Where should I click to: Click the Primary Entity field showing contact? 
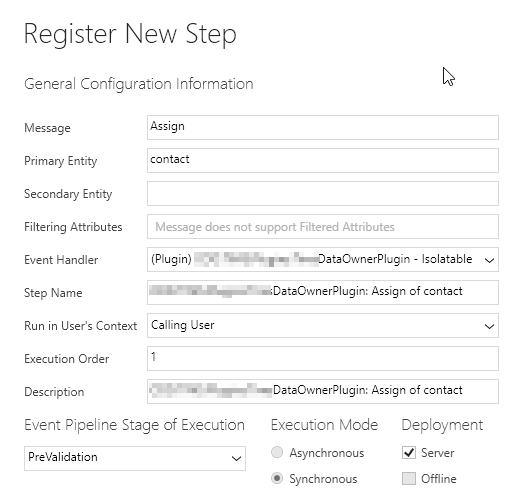click(323, 160)
